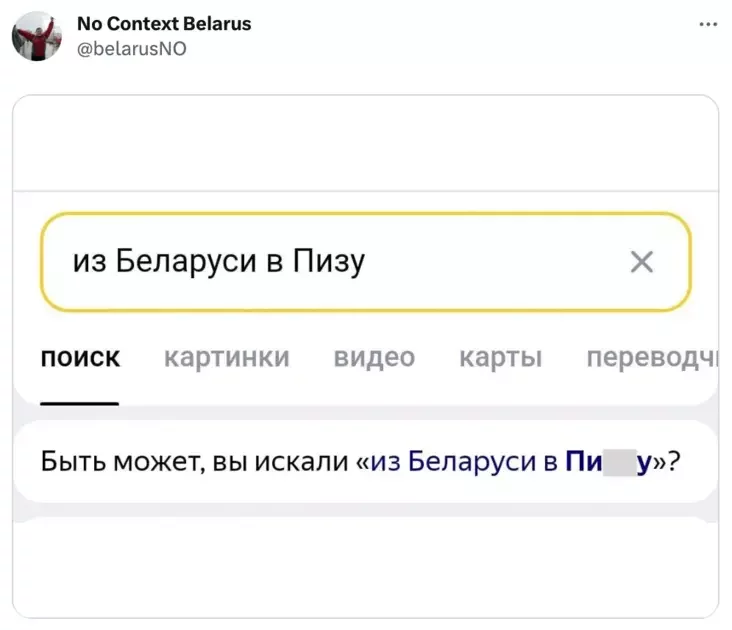The image size is (732, 630).
Task: Switch to the «картинки» tab
Action: point(226,357)
